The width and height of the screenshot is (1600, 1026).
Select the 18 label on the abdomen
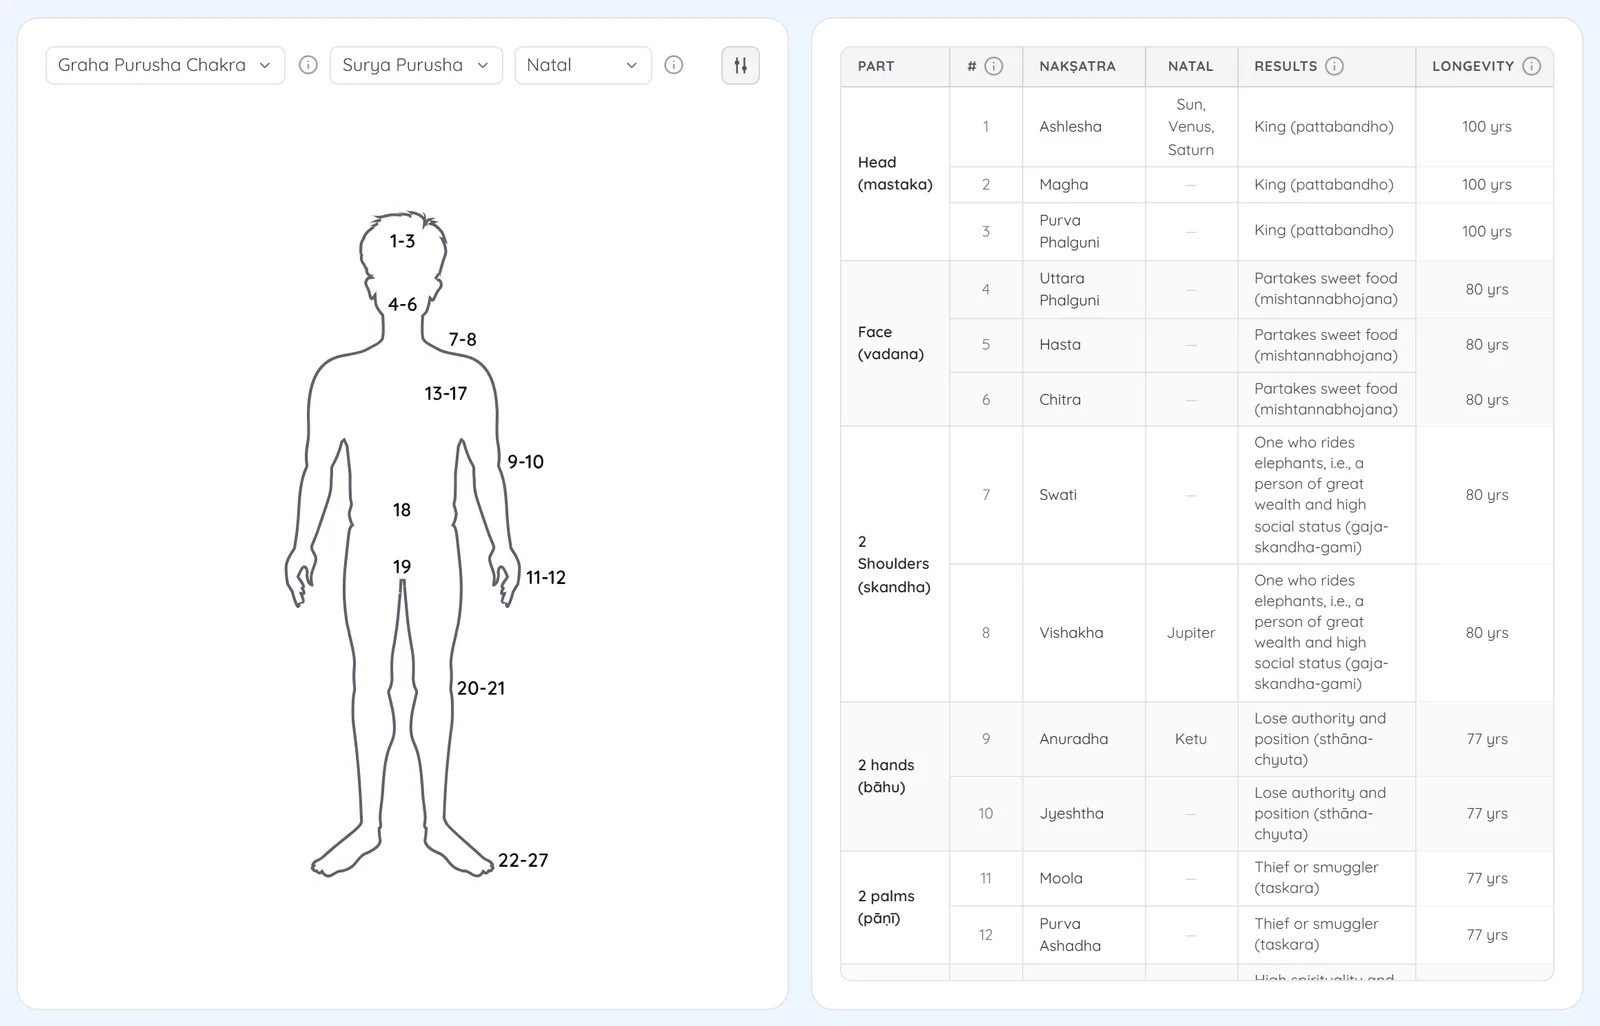(x=402, y=510)
